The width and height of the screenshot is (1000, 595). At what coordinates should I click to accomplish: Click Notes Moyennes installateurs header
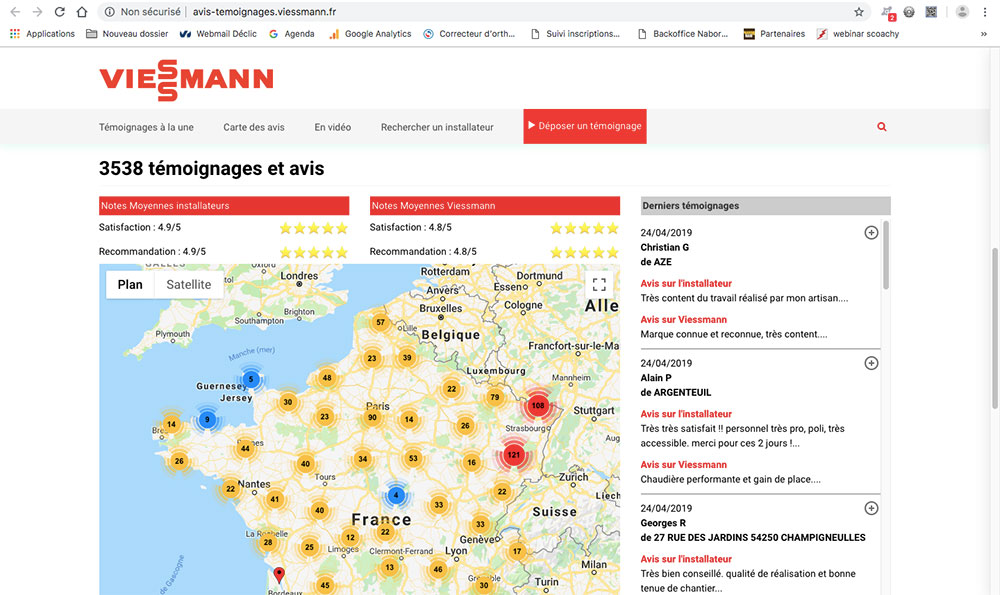point(224,205)
